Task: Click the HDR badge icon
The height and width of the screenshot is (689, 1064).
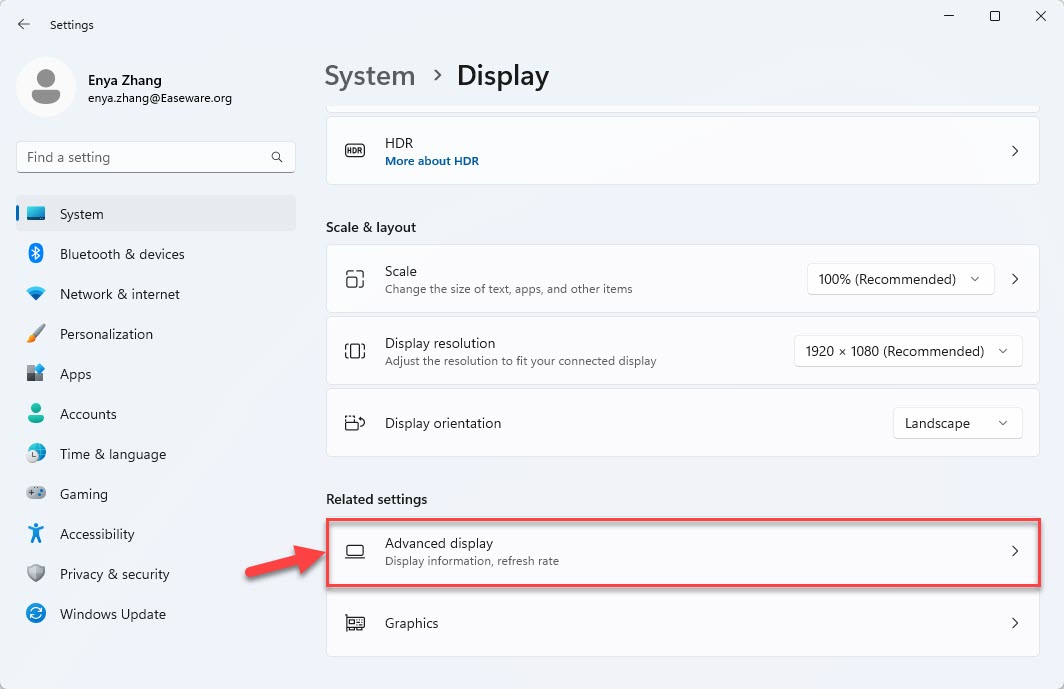Action: click(355, 151)
